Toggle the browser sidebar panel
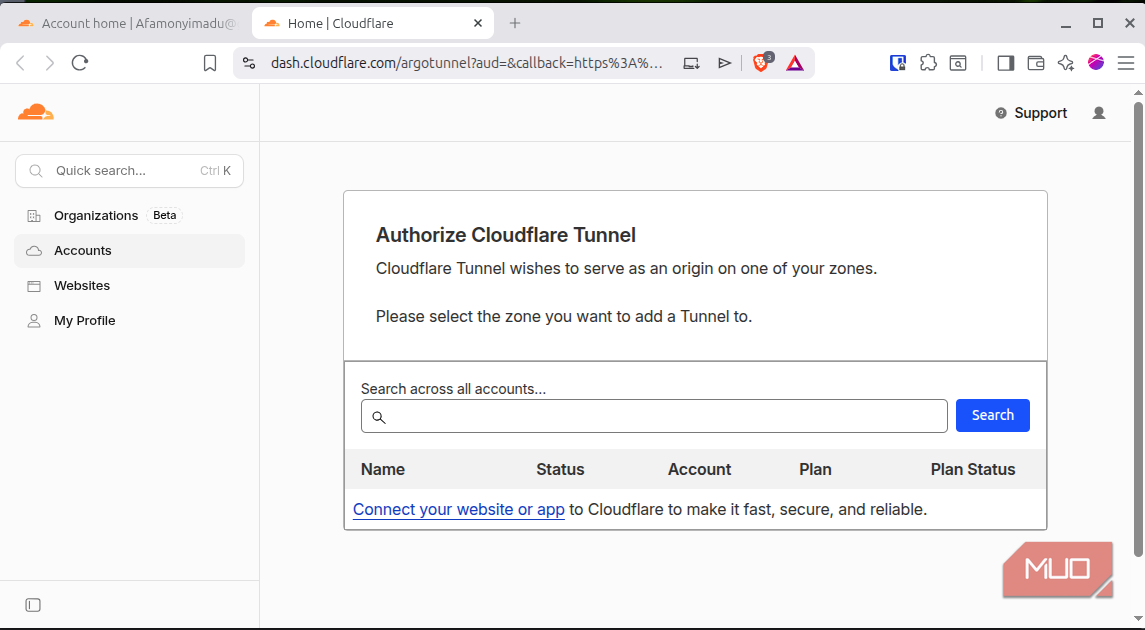 pos(1006,64)
